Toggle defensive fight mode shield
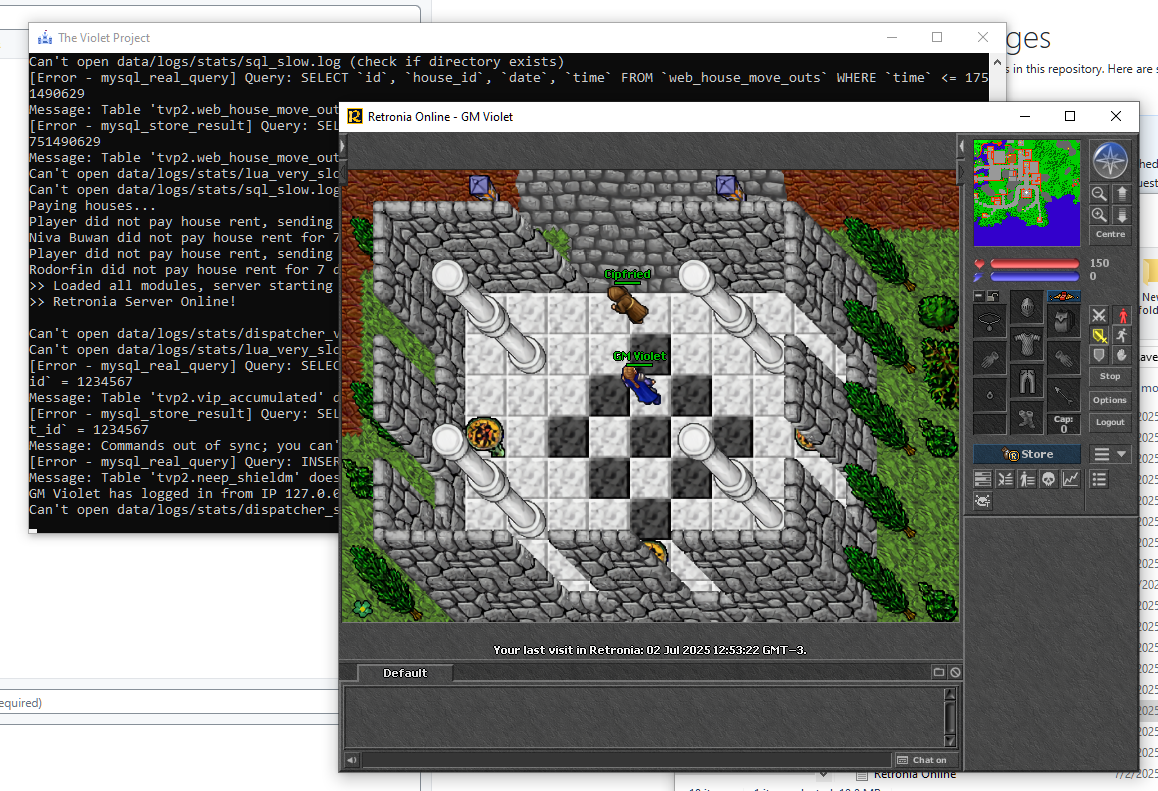Viewport: 1158px width, 791px height. (1099, 355)
